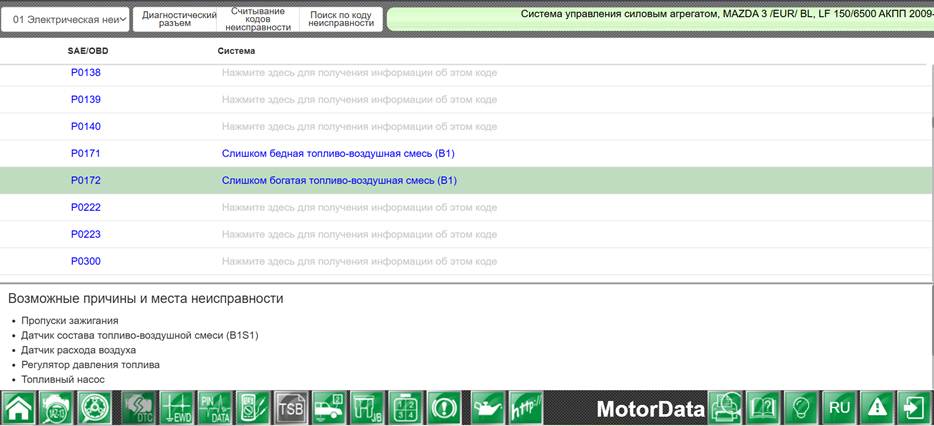
Task: Open the DTC fault codes icon
Action: (138, 408)
